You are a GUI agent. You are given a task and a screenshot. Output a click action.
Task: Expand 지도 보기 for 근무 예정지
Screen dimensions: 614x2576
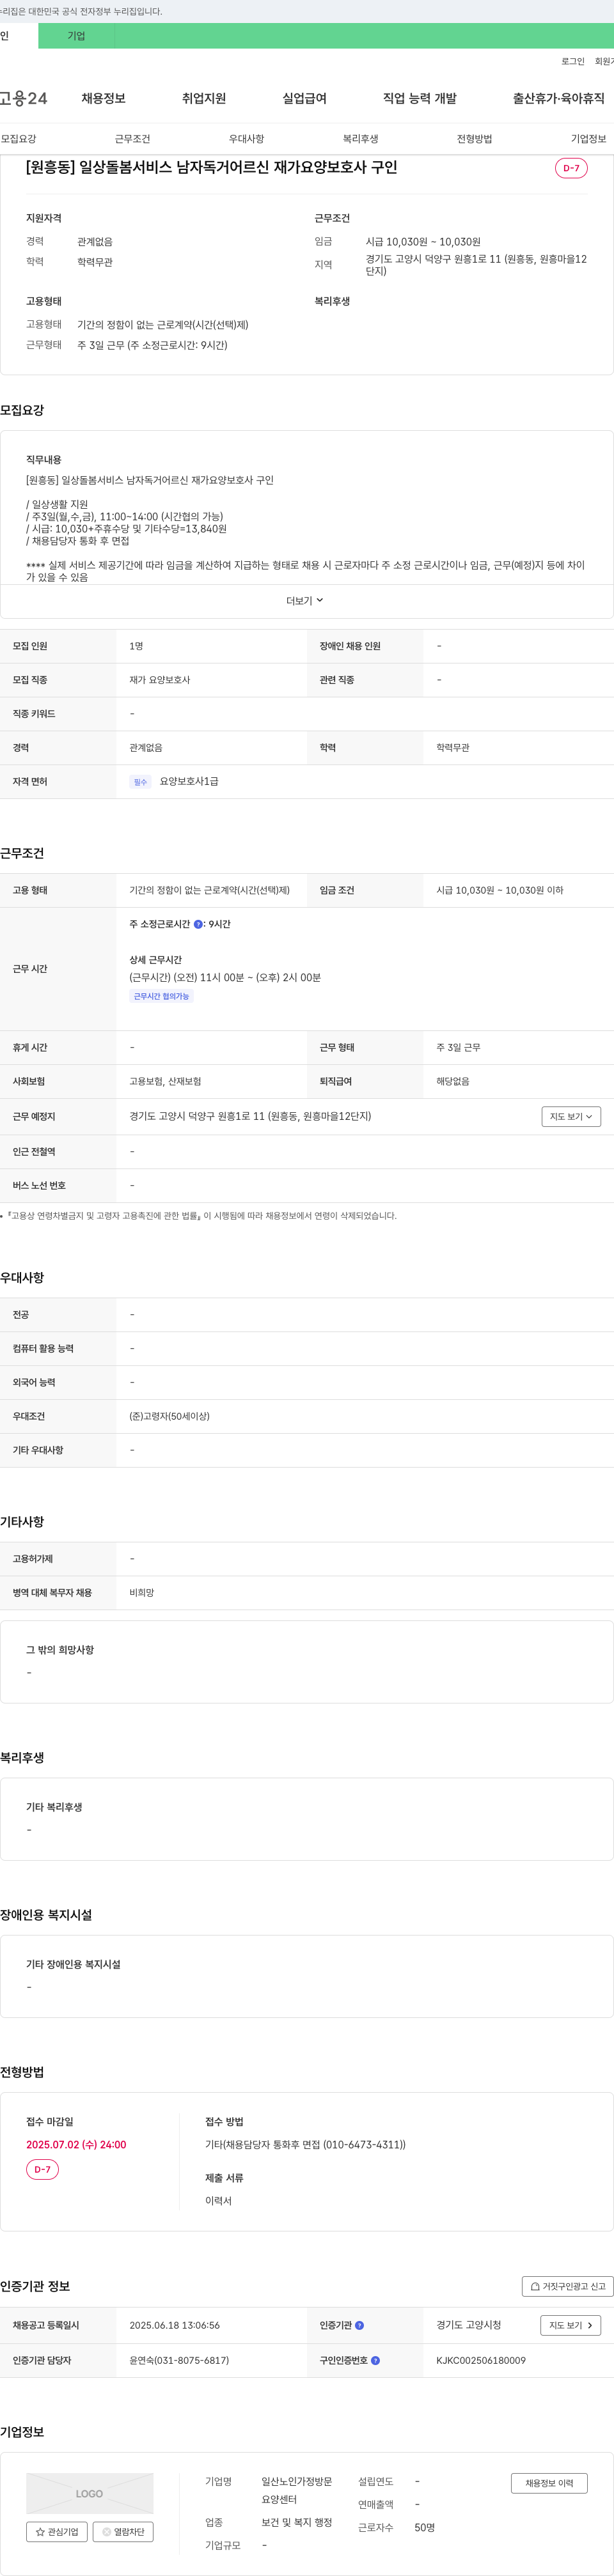pos(571,1116)
